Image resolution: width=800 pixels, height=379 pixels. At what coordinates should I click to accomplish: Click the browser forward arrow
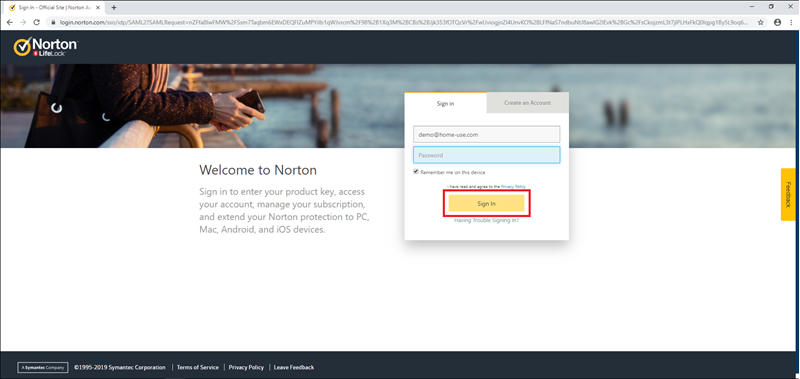click(23, 22)
